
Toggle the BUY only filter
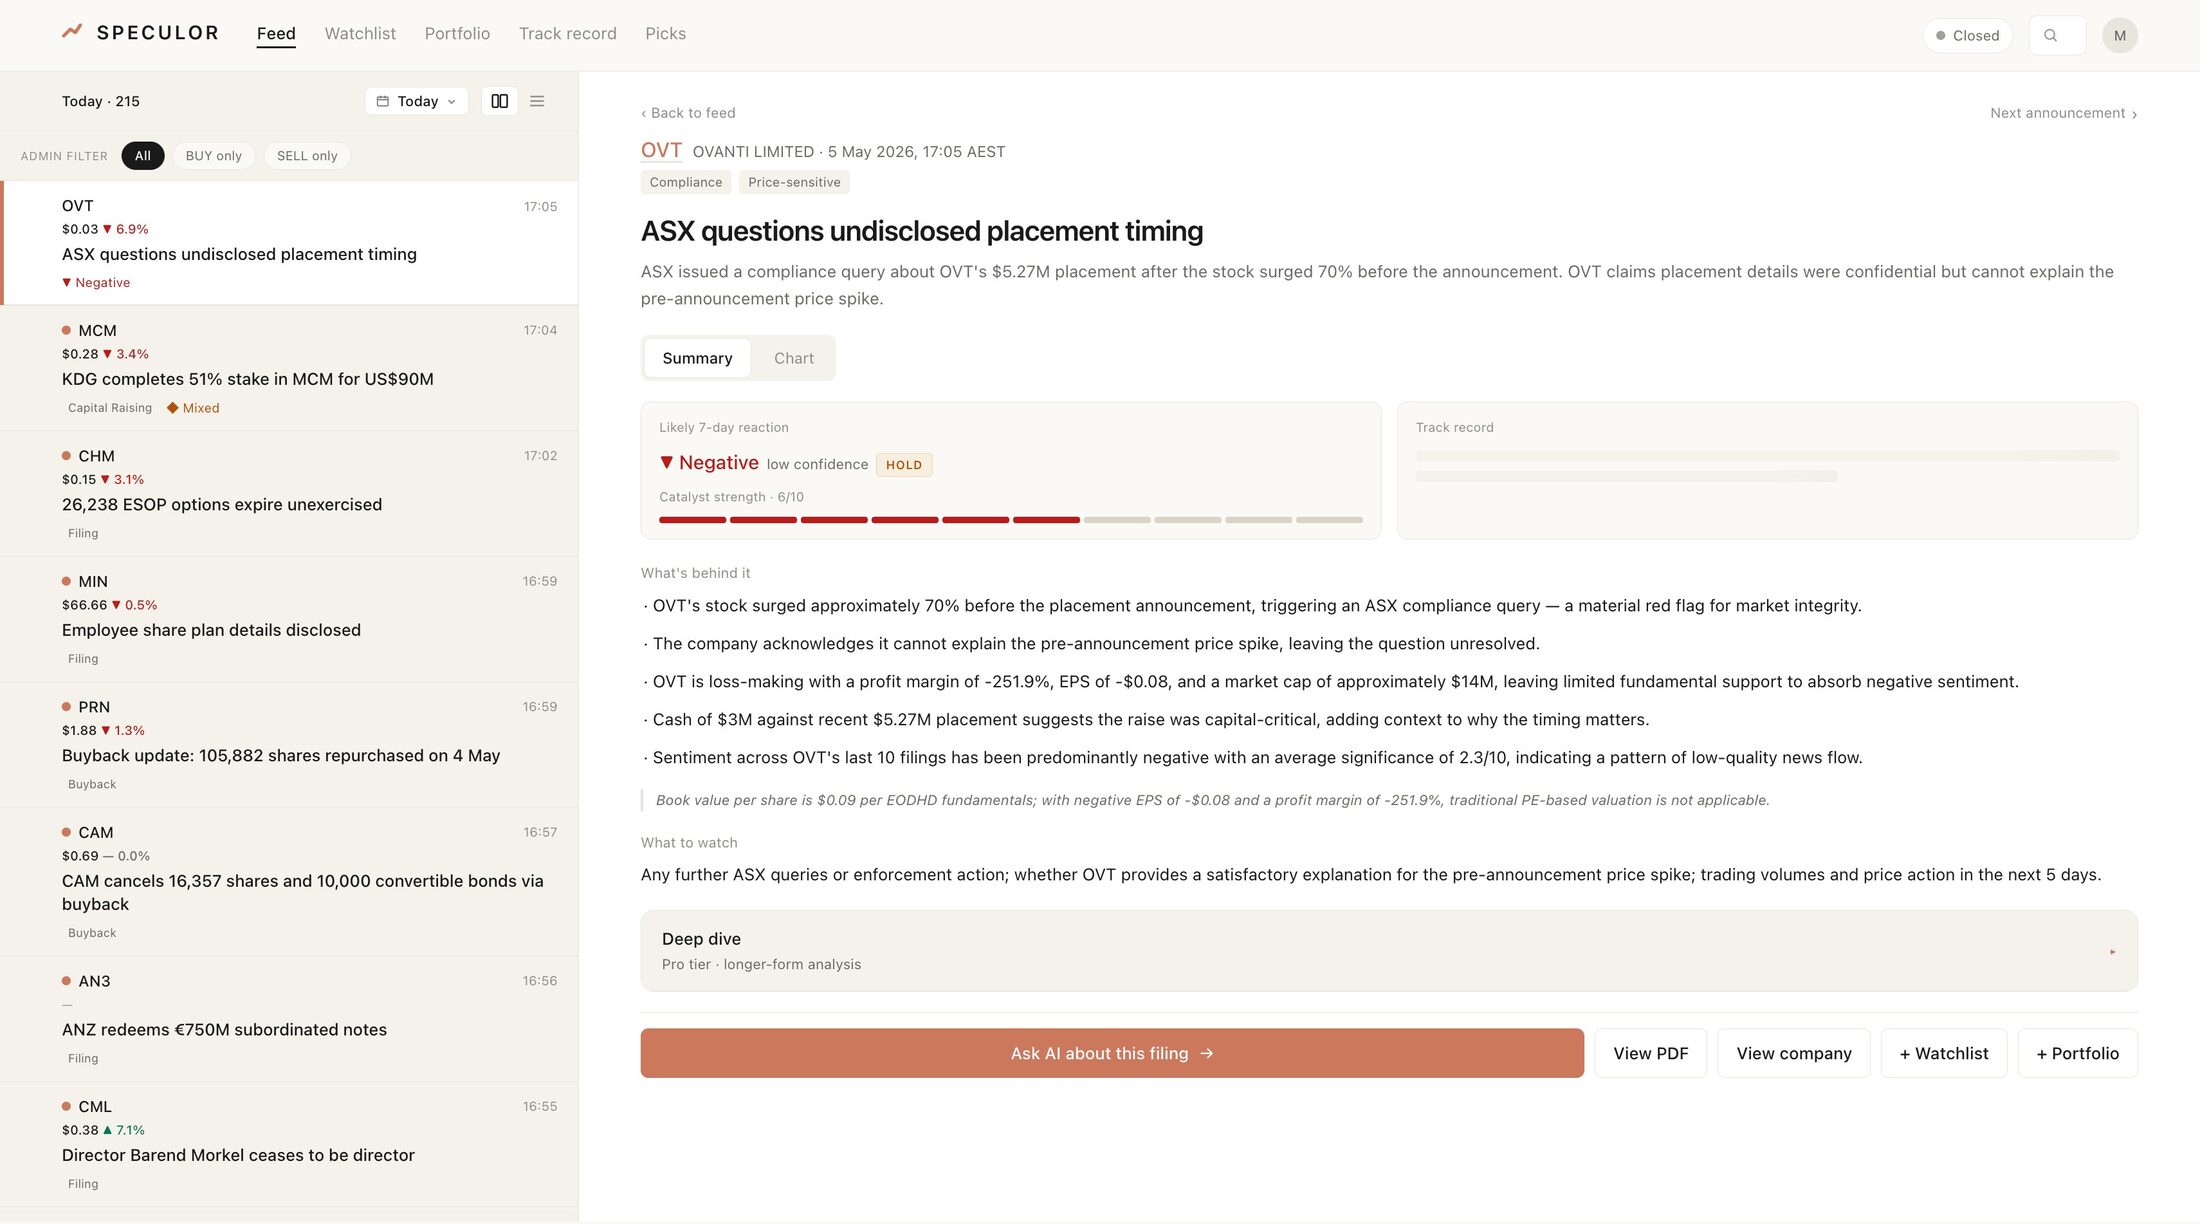213,156
